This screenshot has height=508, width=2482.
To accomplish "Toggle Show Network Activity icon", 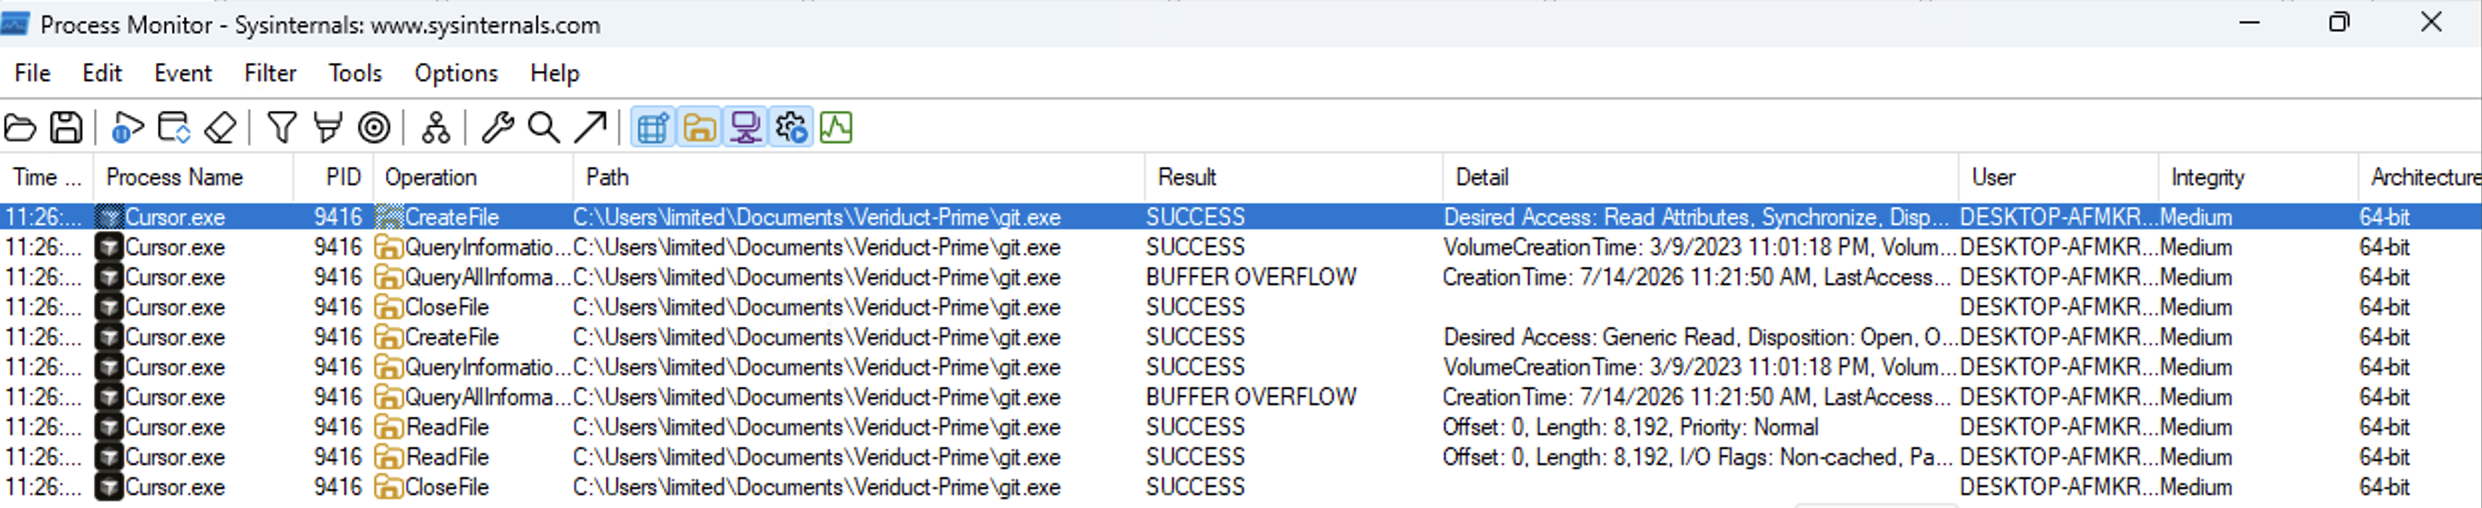I will 745,128.
